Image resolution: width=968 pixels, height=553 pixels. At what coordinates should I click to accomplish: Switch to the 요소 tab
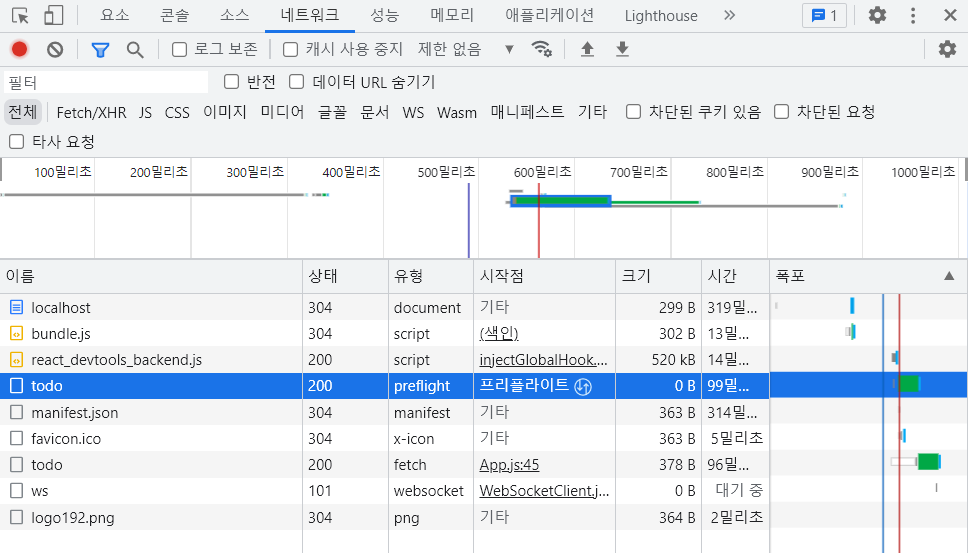115,15
